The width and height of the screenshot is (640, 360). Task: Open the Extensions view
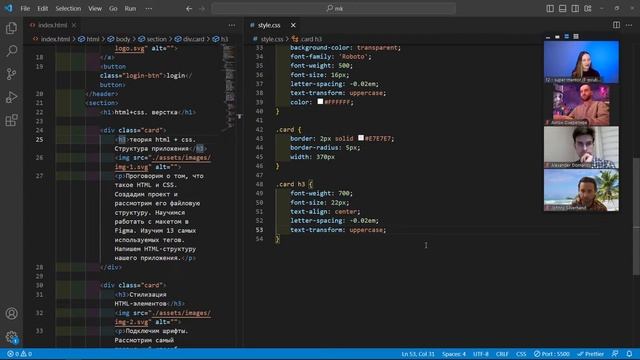[x=11, y=120]
